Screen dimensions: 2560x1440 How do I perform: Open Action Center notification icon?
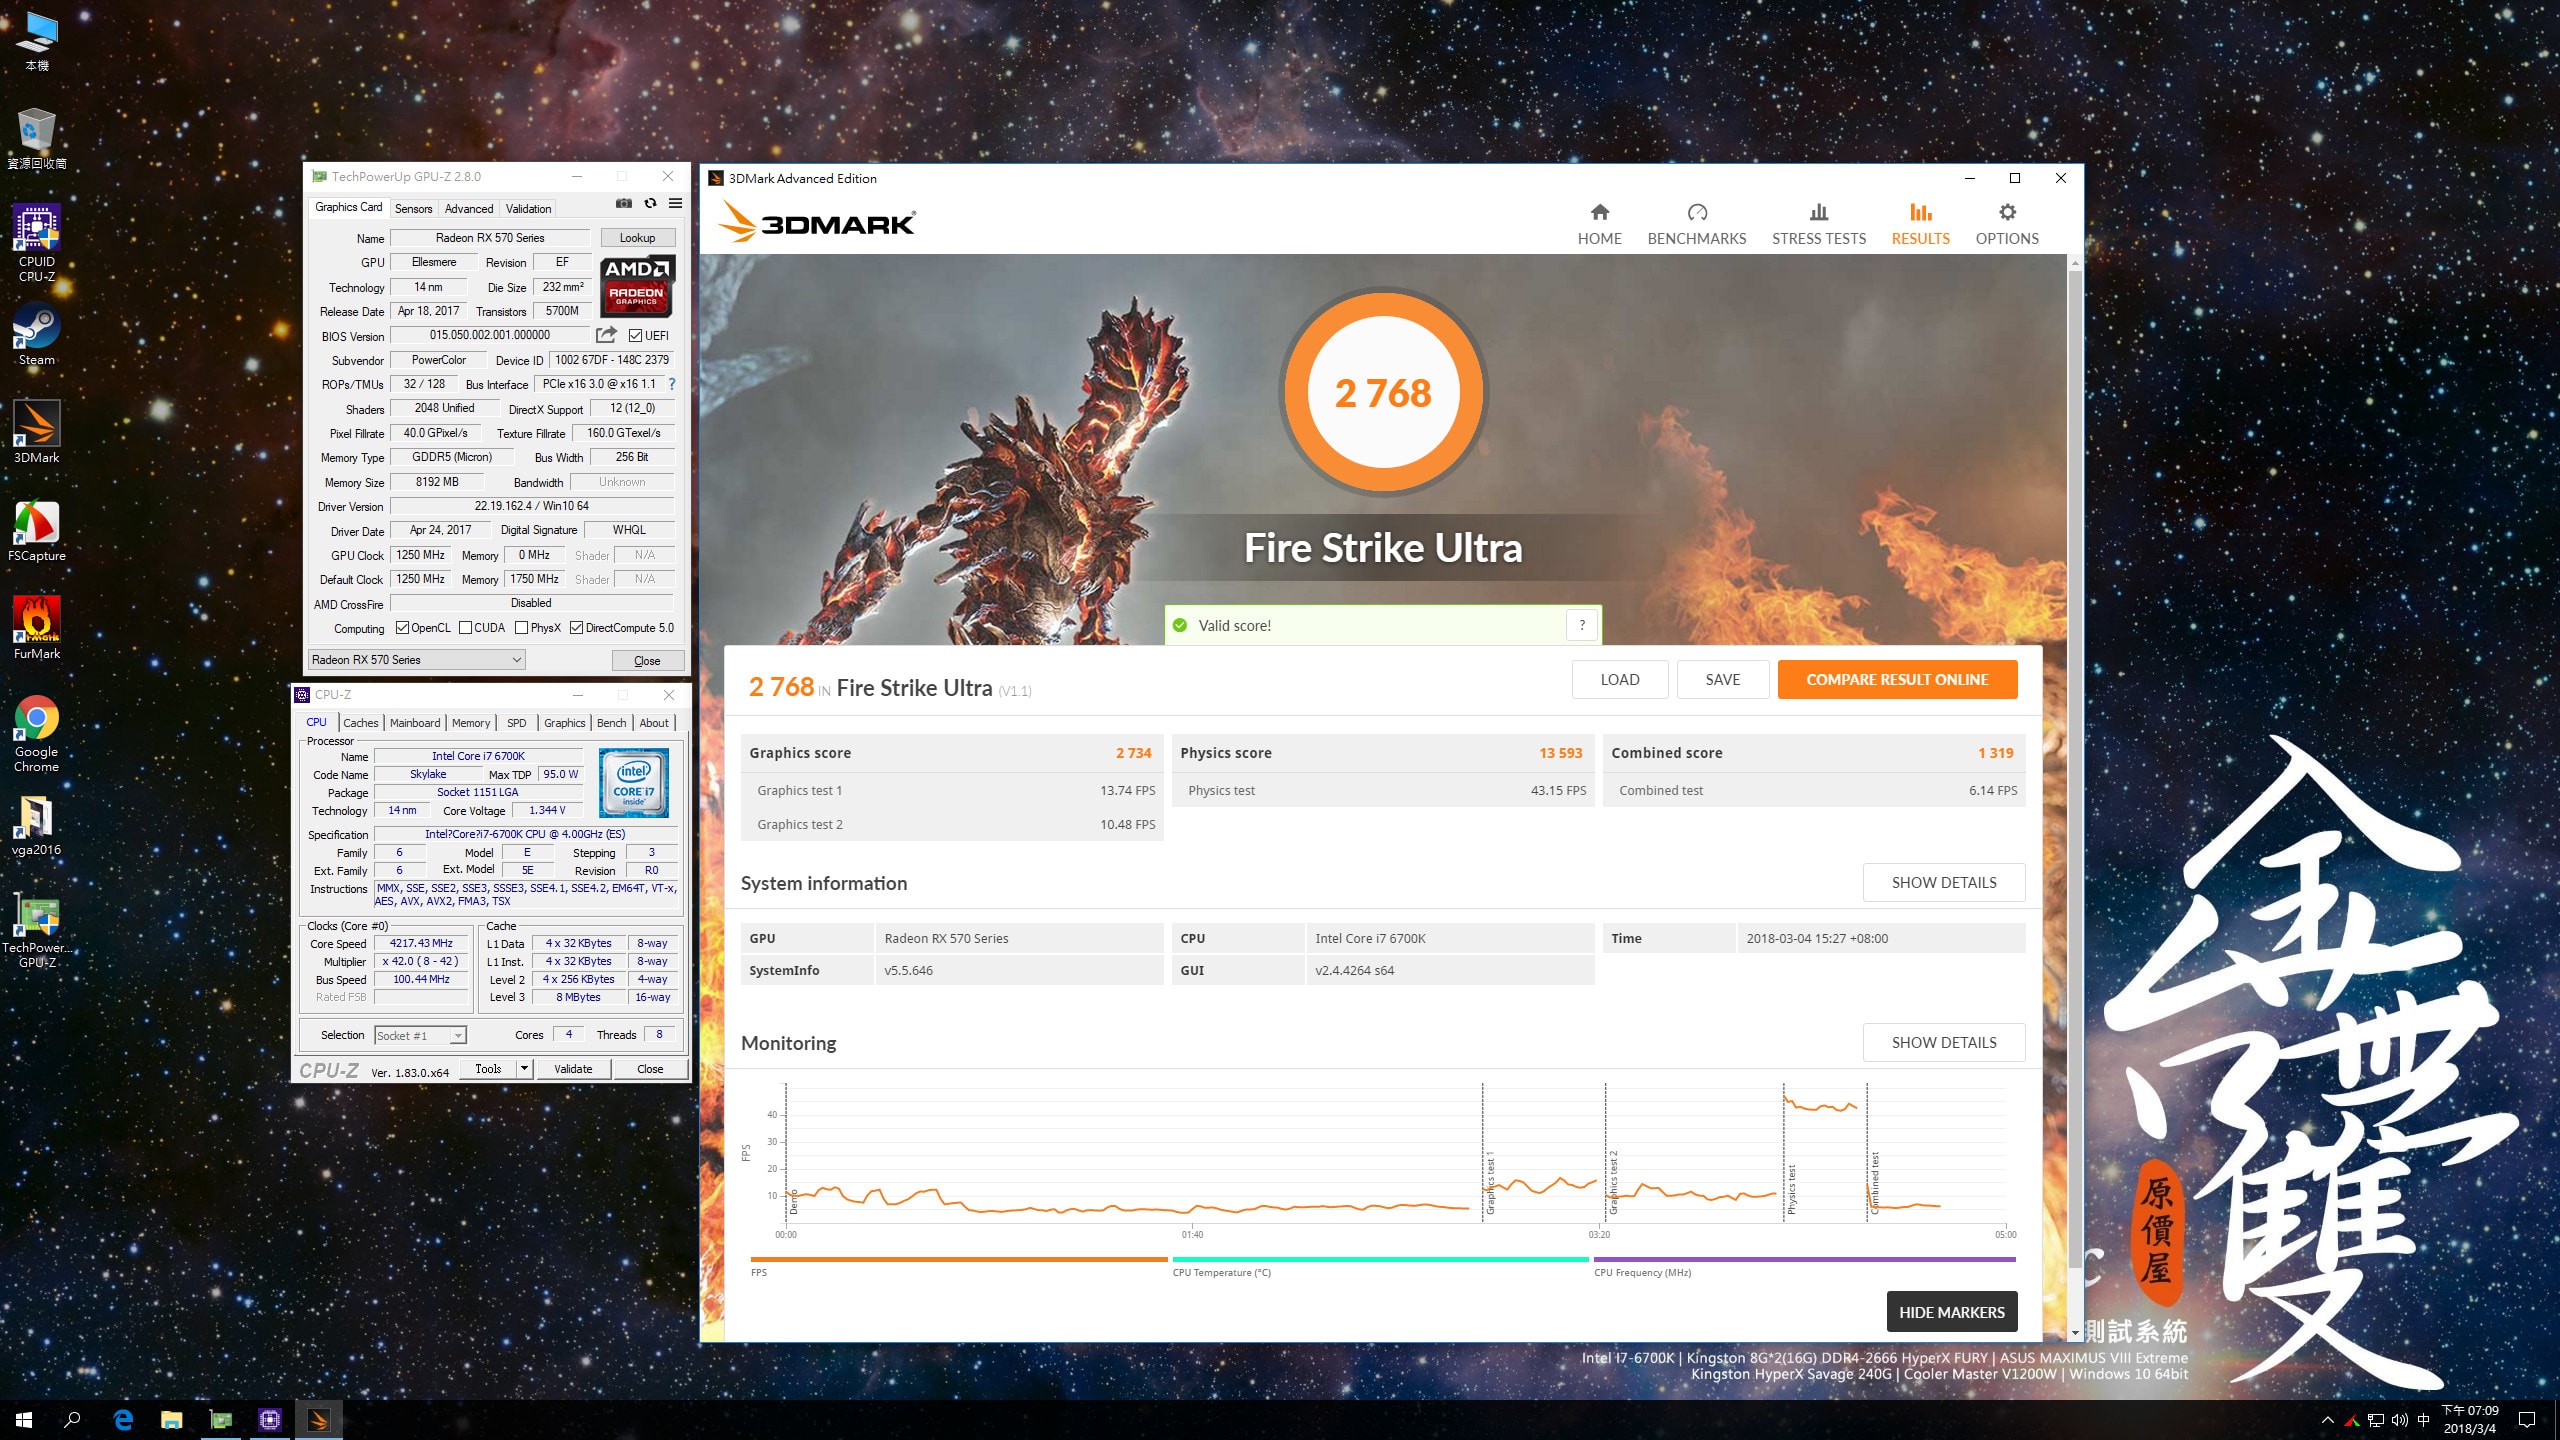coord(2527,1420)
